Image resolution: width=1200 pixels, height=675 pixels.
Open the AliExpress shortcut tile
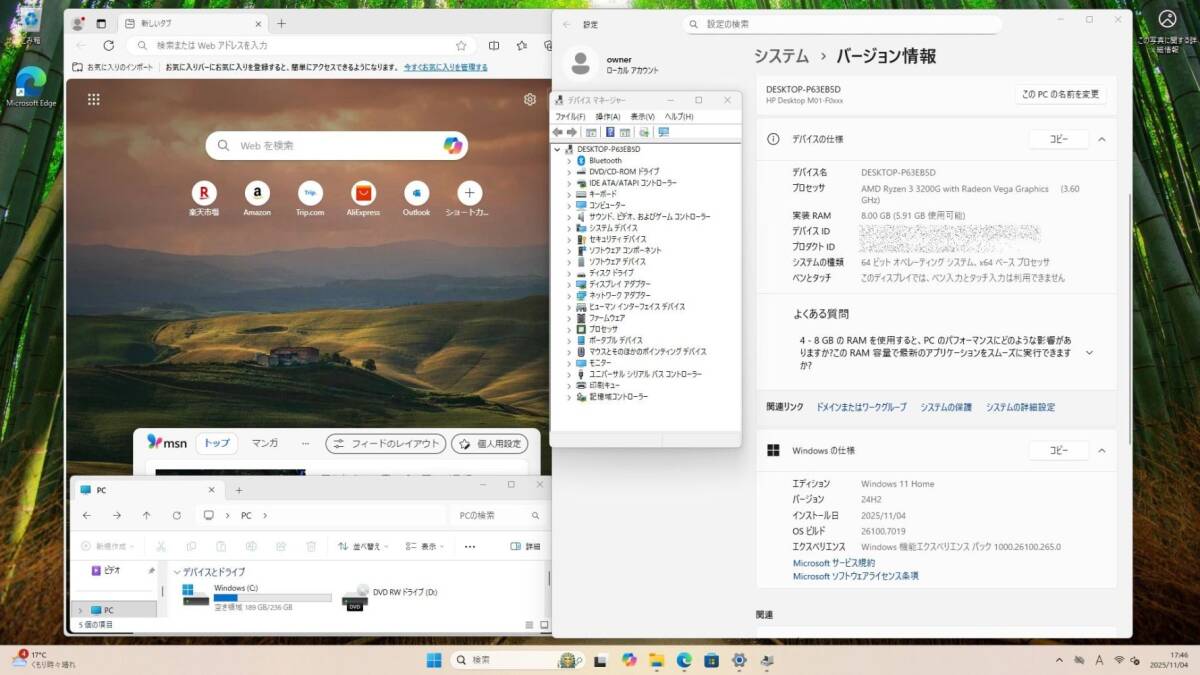[x=363, y=193]
